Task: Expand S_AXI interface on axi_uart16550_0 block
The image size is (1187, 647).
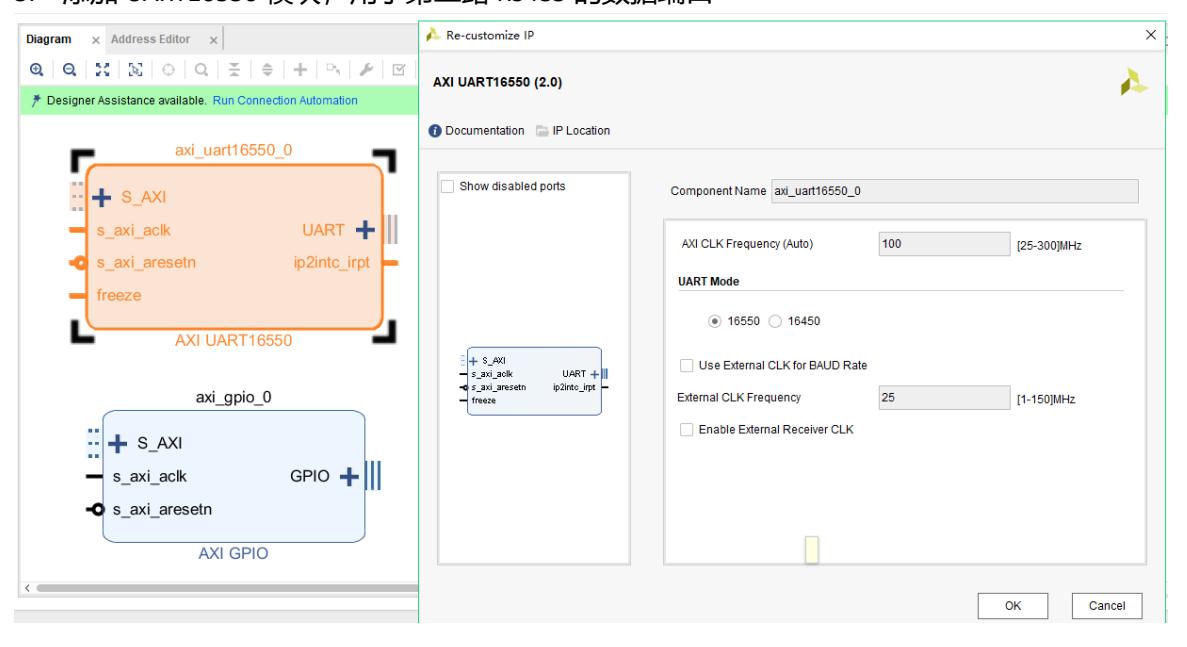Action: coord(103,196)
